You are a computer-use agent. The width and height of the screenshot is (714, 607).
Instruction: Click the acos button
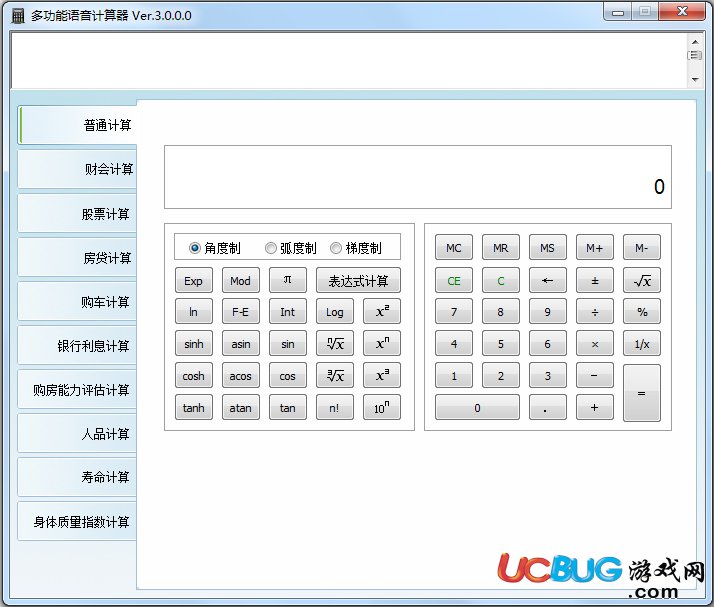pyautogui.click(x=240, y=375)
